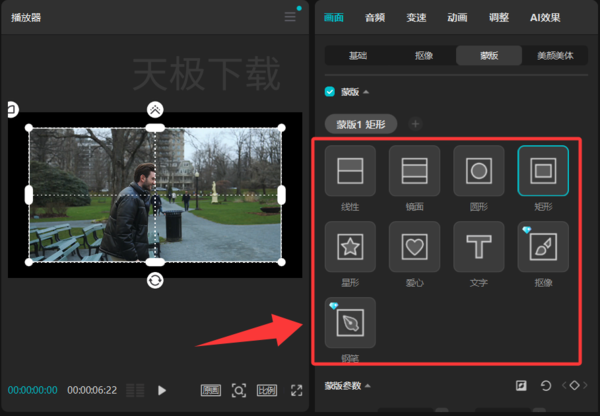Image resolution: width=600 pixels, height=416 pixels.
Task: Choose the 镜面 mirror mask
Action: [414, 171]
